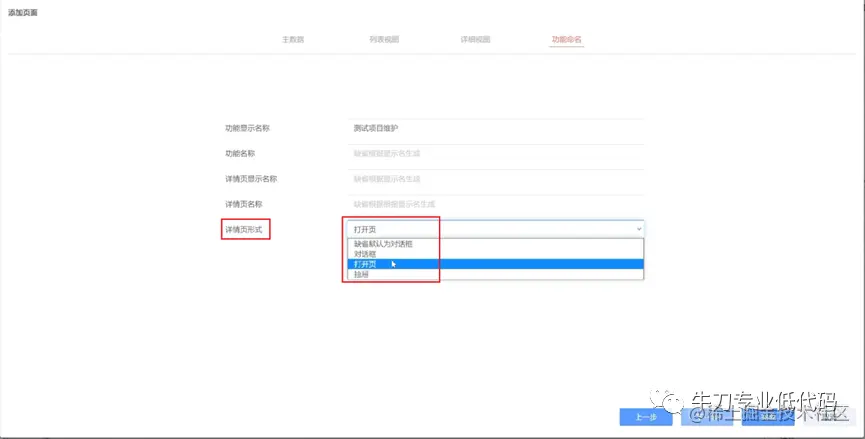The image size is (865, 439).
Task: Select the highlighted 打开页 option
Action: 495,264
